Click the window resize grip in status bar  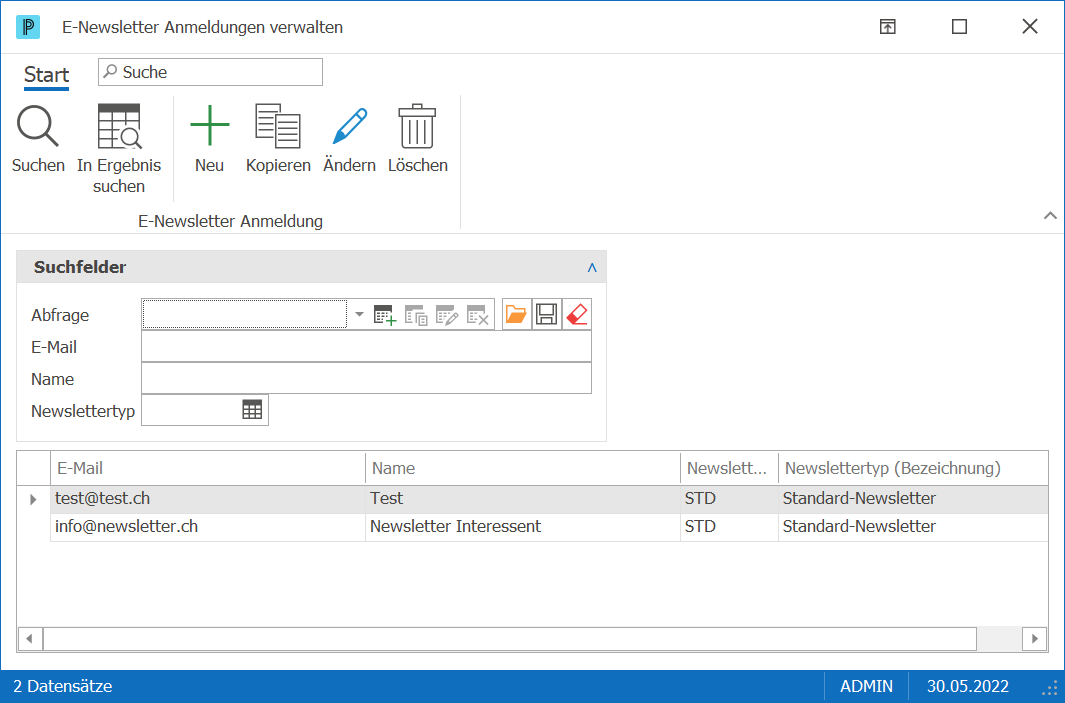click(1050, 689)
